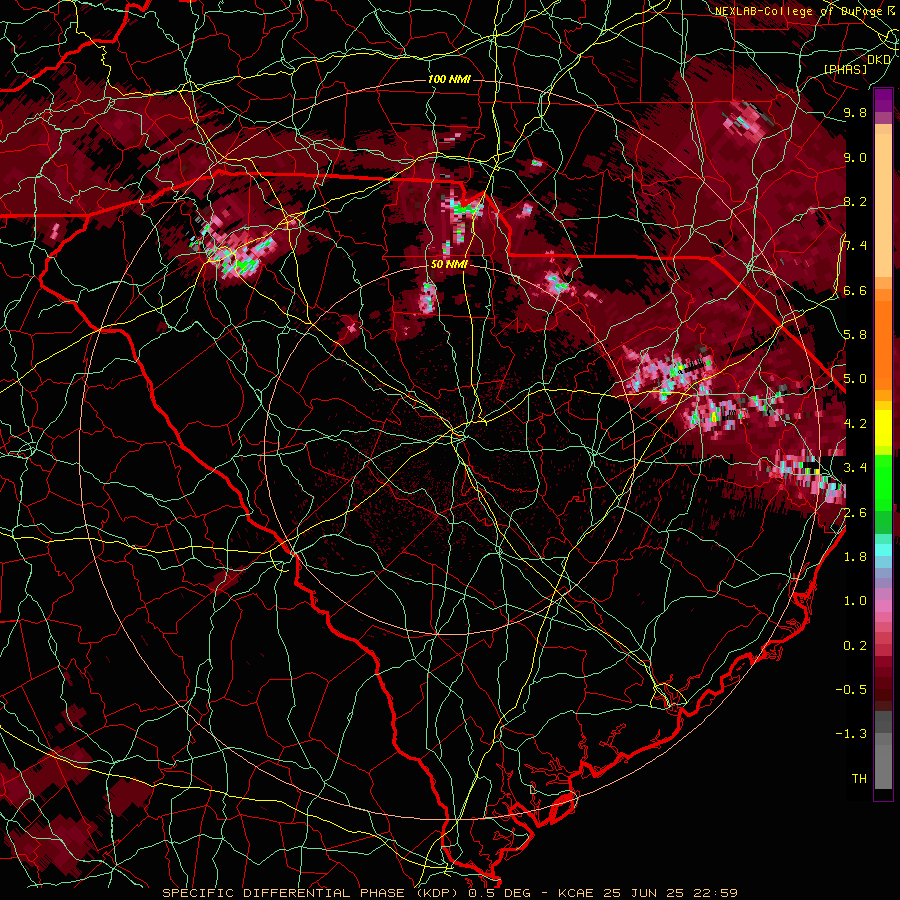The image size is (900, 900).
Task: Click the 1.0 scale value label
Action: click(x=855, y=600)
